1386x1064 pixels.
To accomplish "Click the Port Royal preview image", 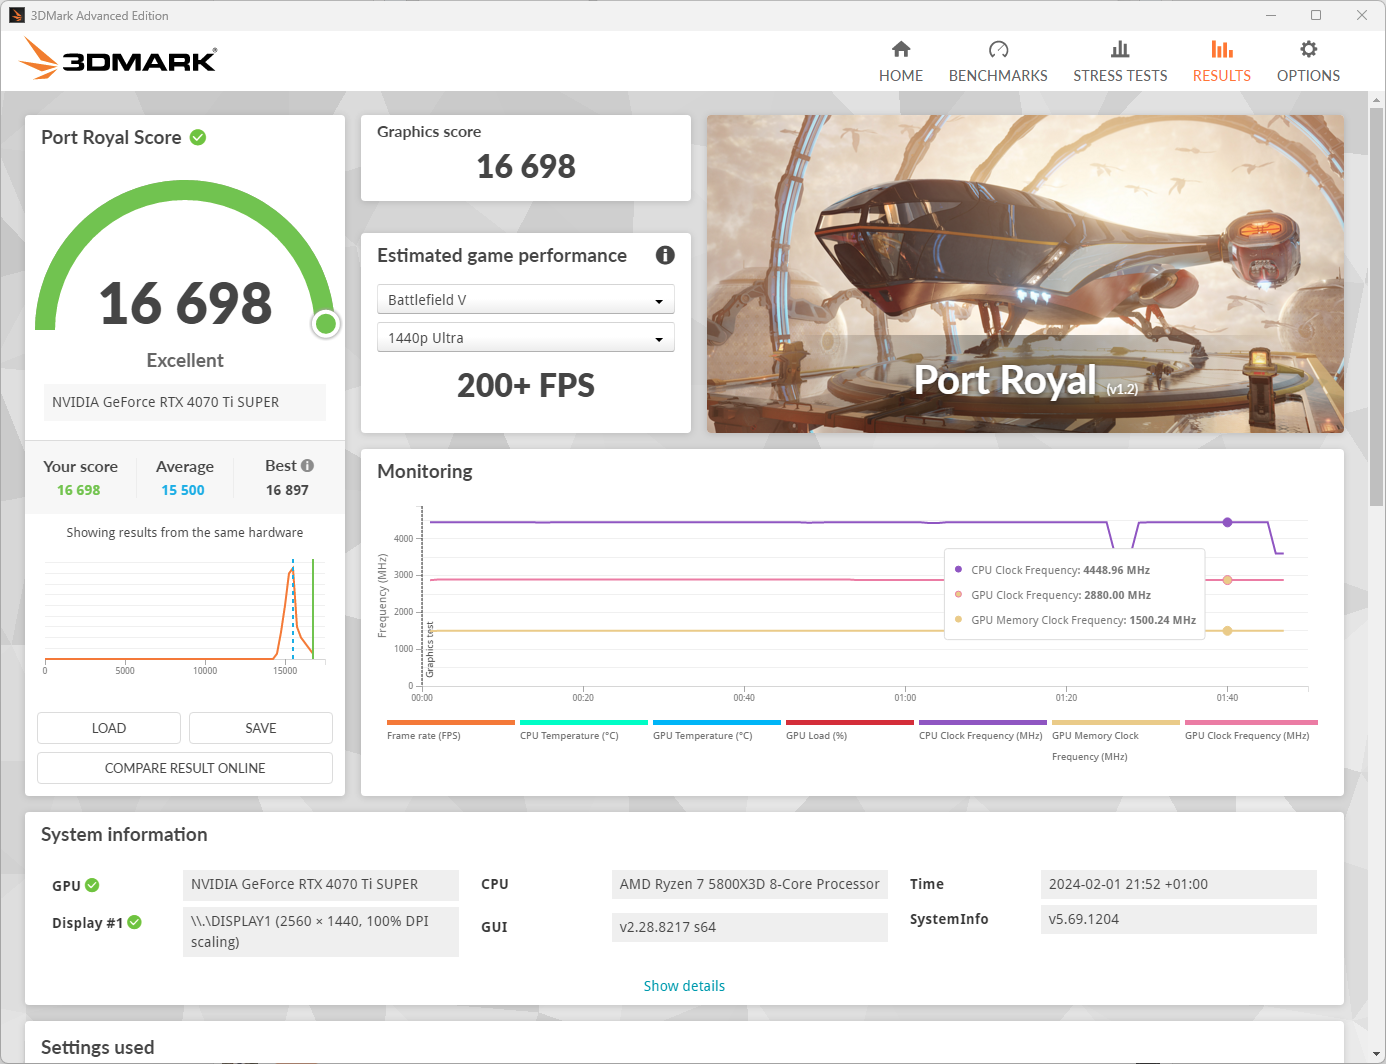I will pos(1025,274).
